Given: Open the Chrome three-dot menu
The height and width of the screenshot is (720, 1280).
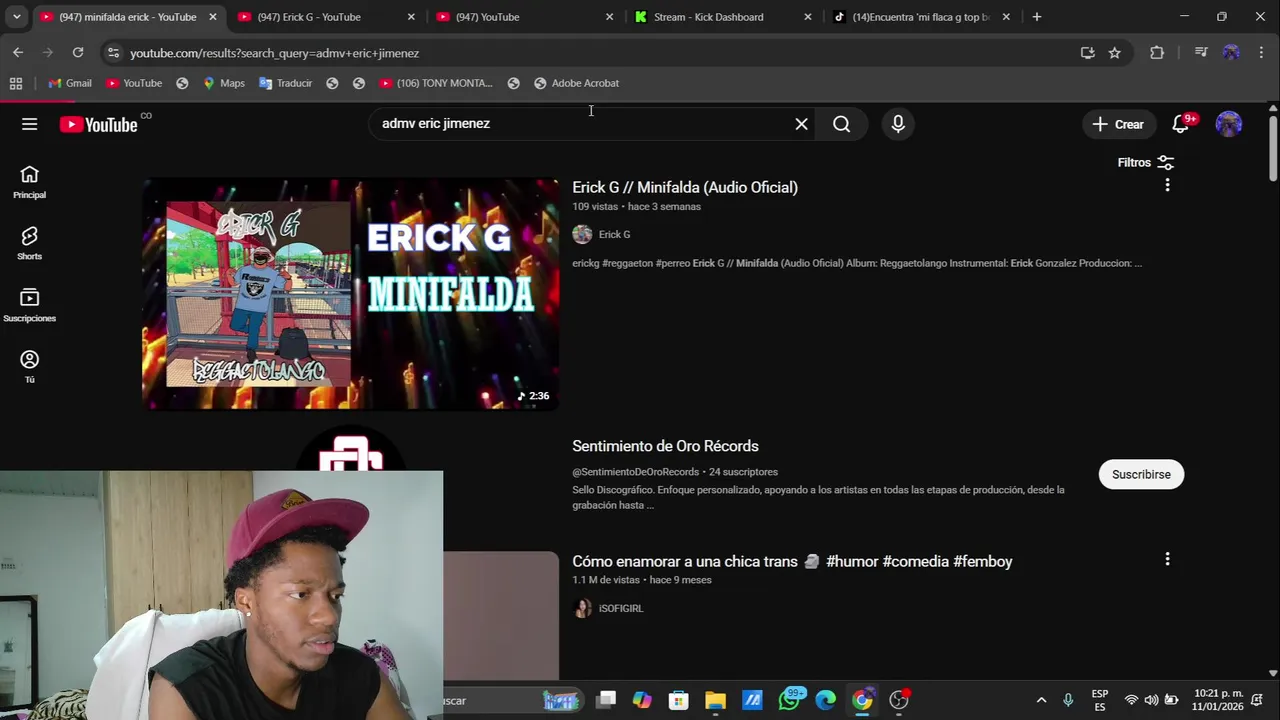Looking at the screenshot, I should [1260, 53].
